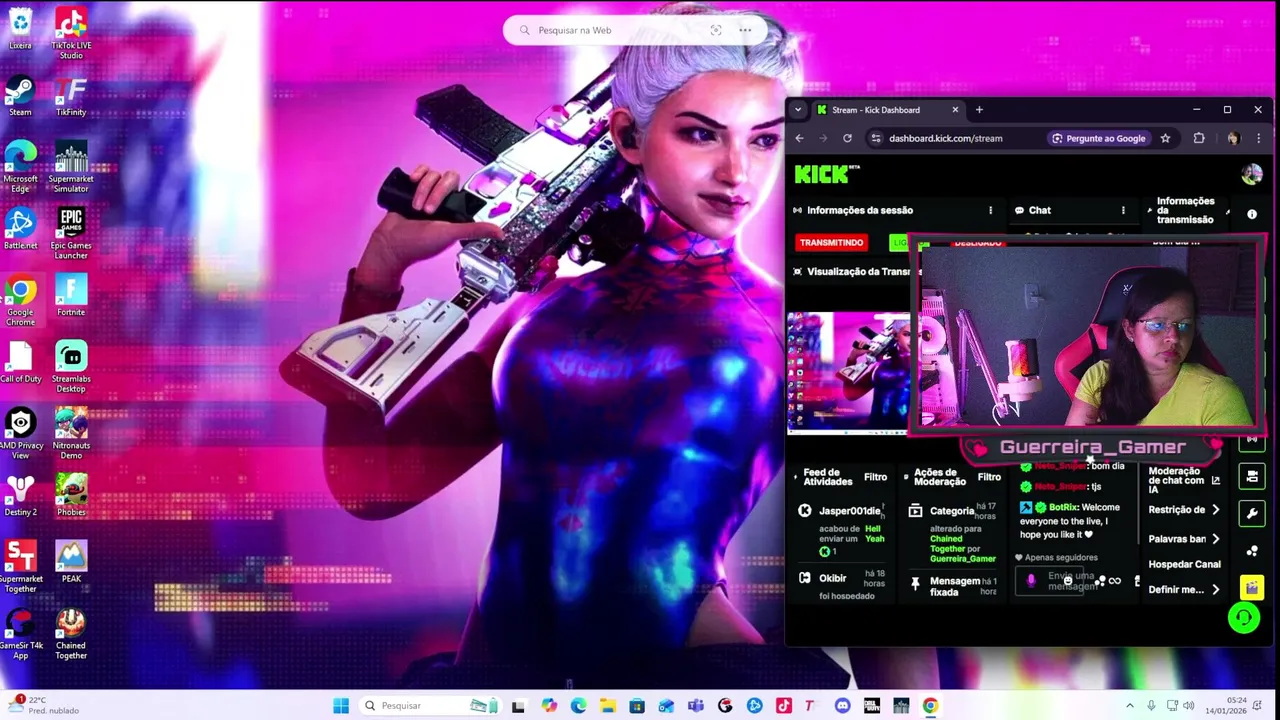The height and width of the screenshot is (720, 1280).
Task: Open the desktop search bar's three-dot options
Action: [745, 30]
